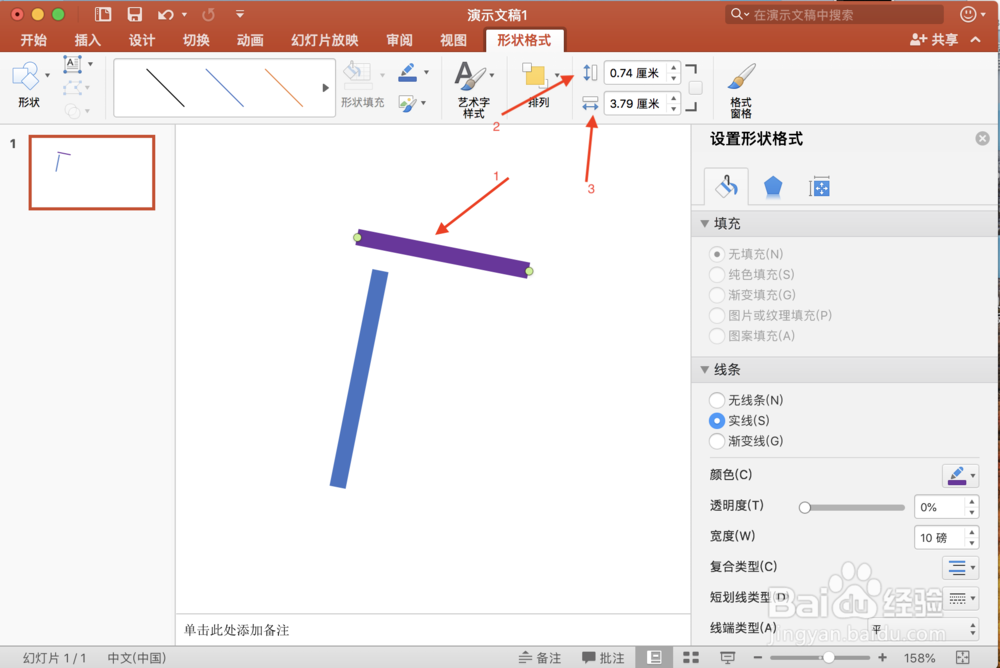This screenshot has height=668, width=1000.
Task: Select No line (无线条) radio button
Action: [717, 400]
